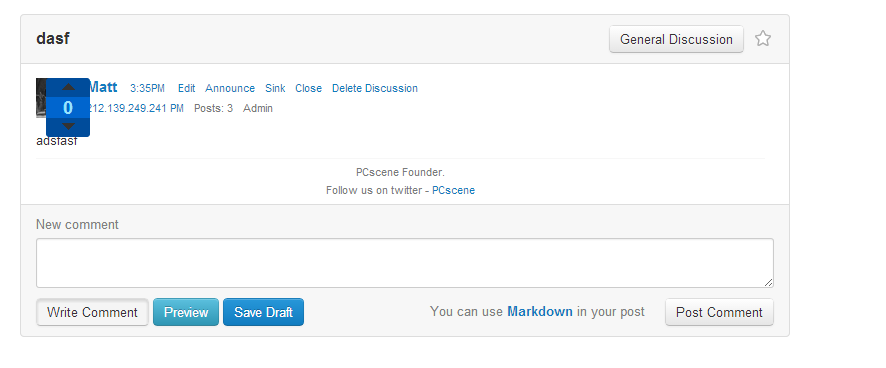This screenshot has height=368, width=886.
Task: Bookmark discussion with the star icon
Action: coord(763,38)
